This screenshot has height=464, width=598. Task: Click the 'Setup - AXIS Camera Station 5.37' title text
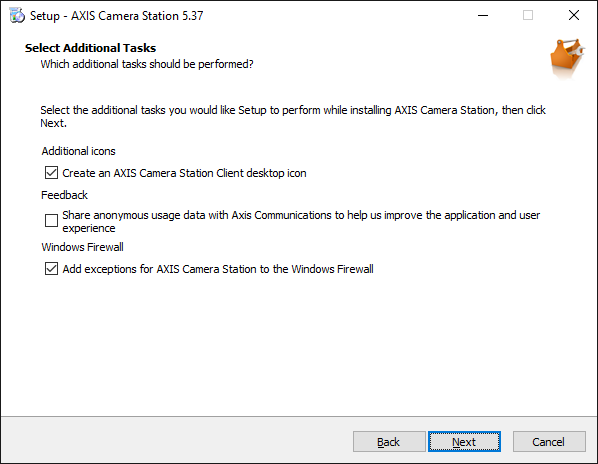(117, 16)
